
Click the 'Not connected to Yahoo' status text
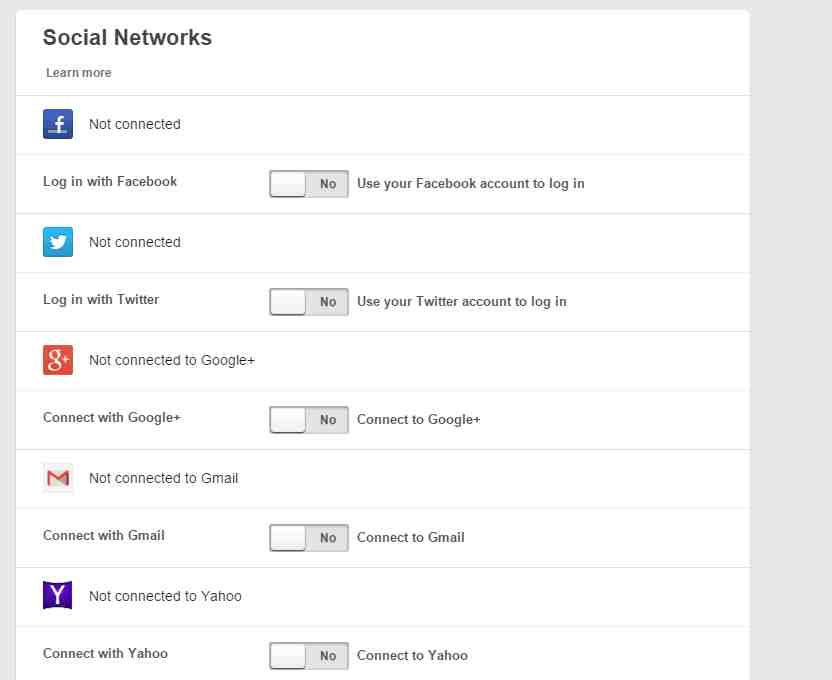165,596
